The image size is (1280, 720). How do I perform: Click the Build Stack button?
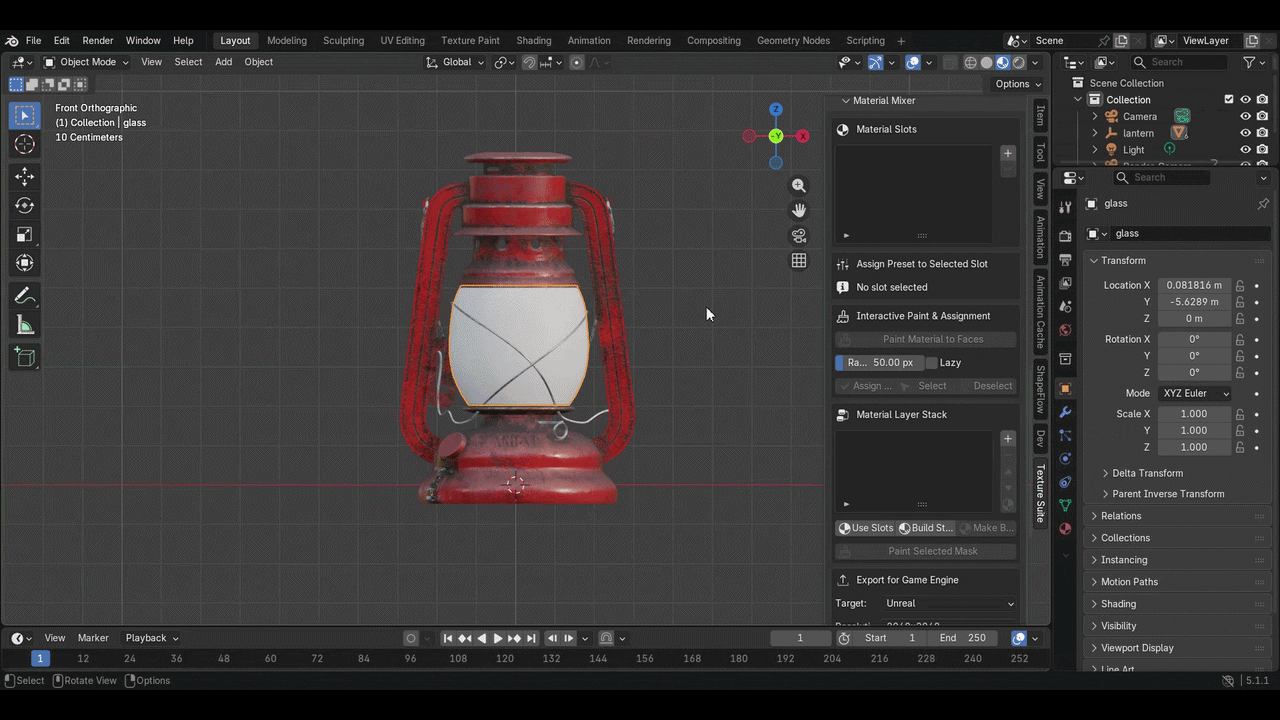pos(925,528)
